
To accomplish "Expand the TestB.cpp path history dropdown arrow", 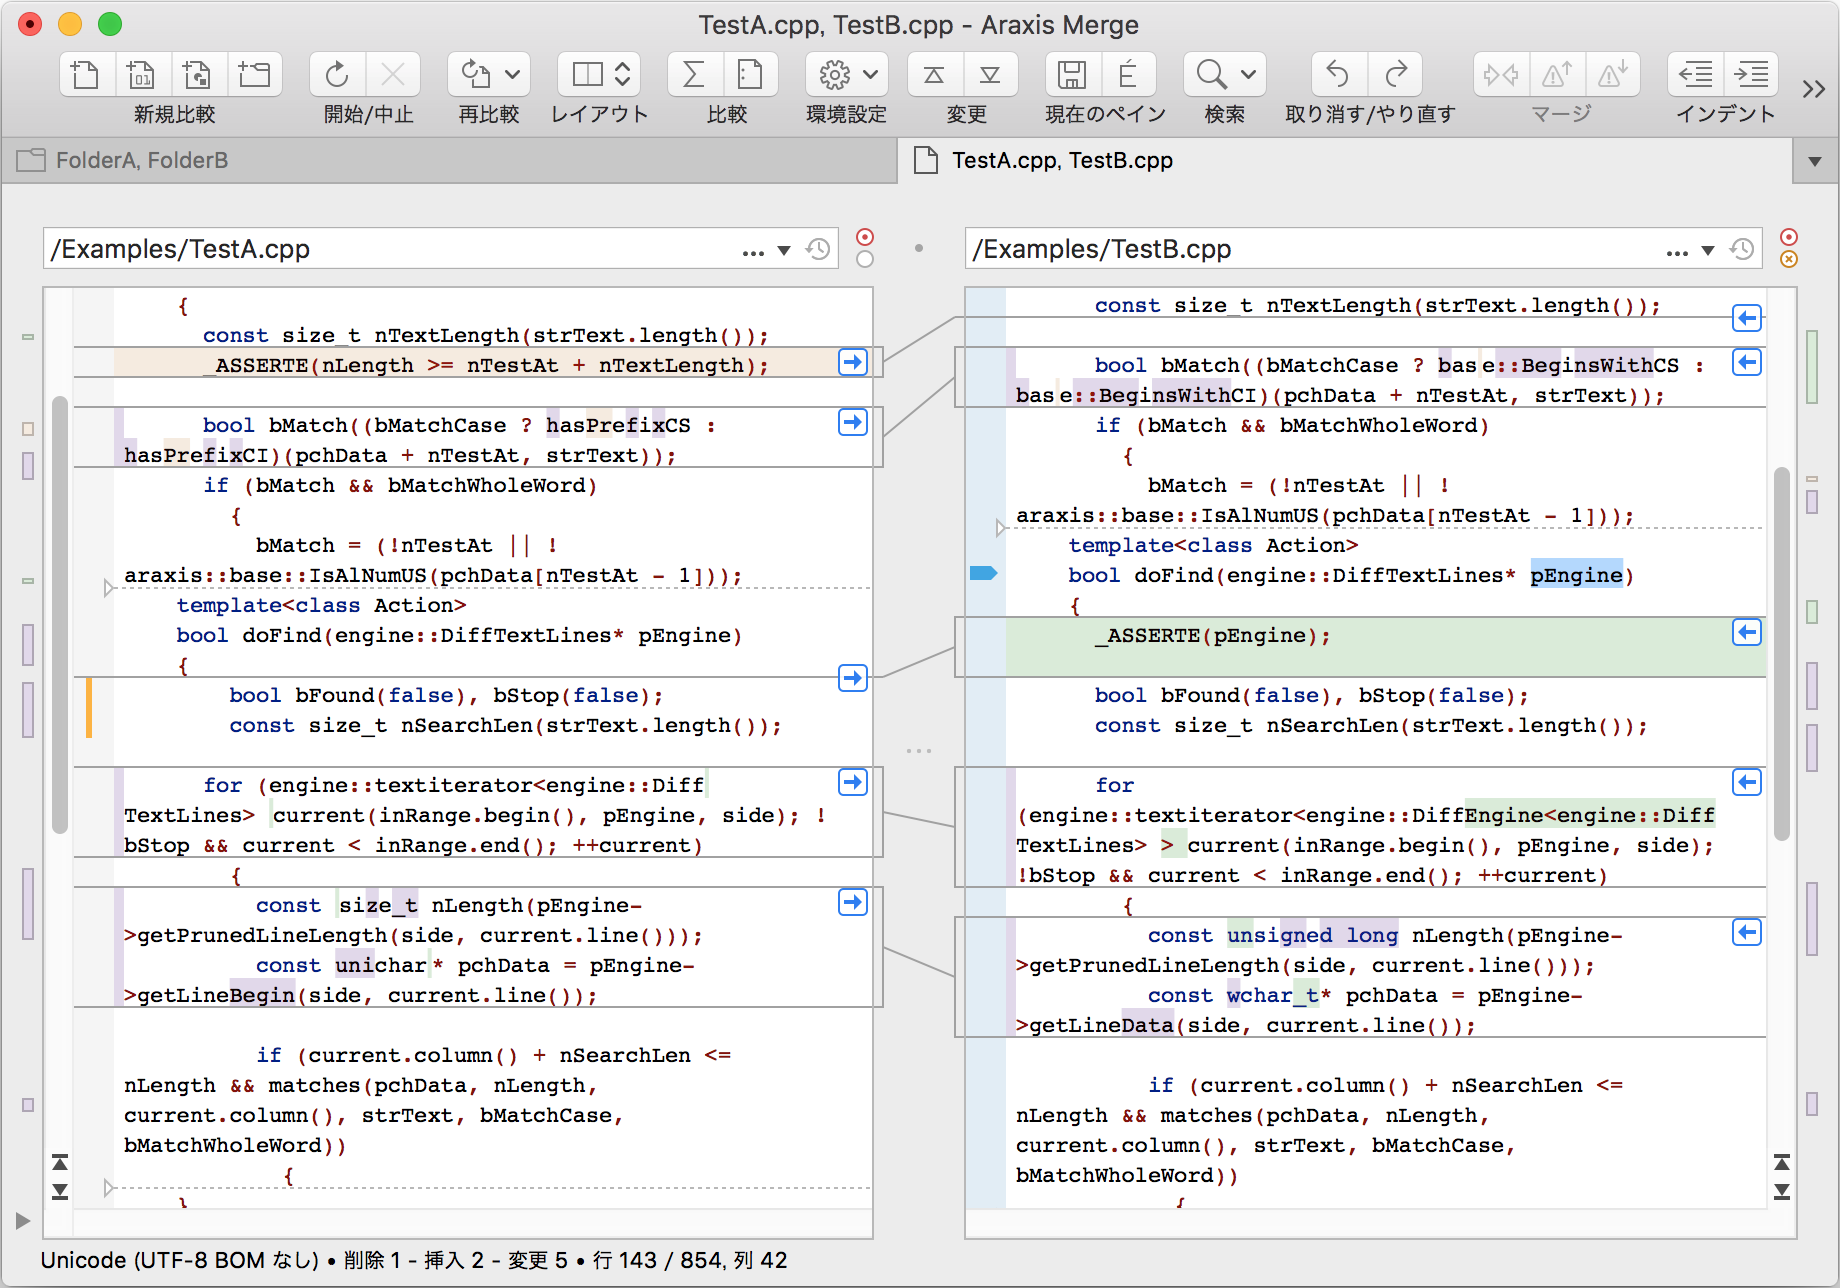I will [x=1708, y=250].
